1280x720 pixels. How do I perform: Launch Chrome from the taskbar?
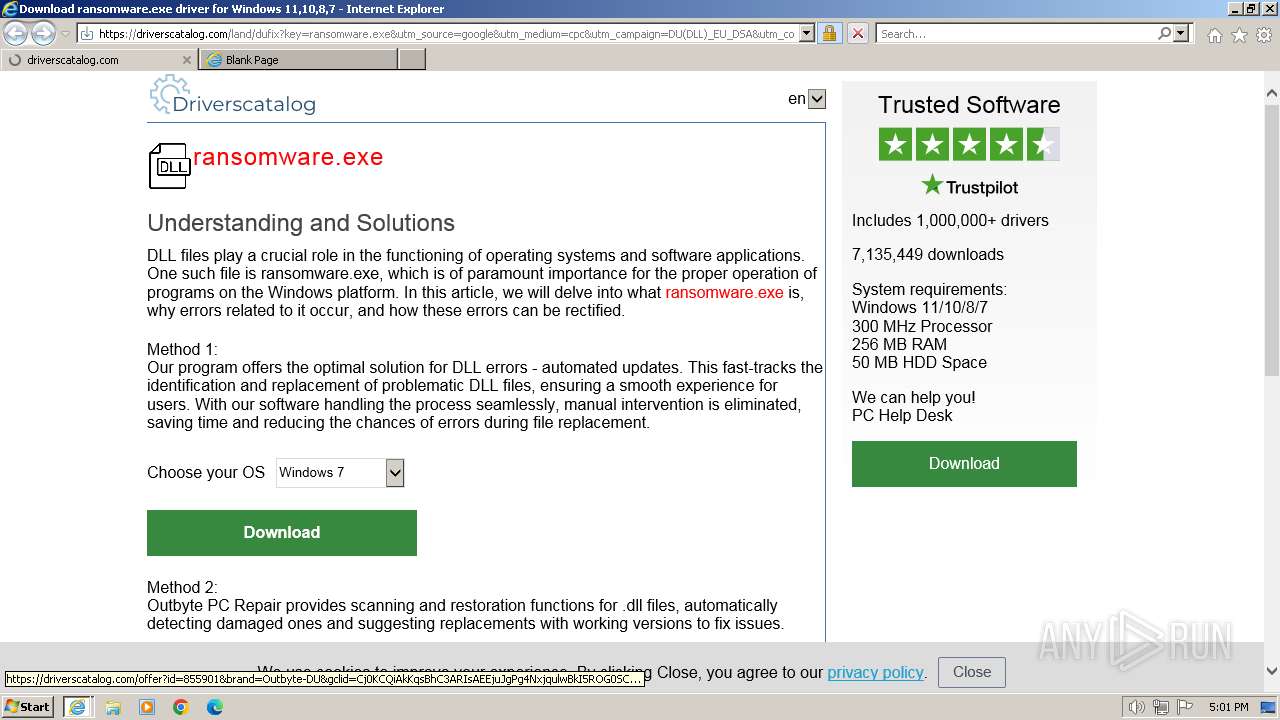[181, 707]
